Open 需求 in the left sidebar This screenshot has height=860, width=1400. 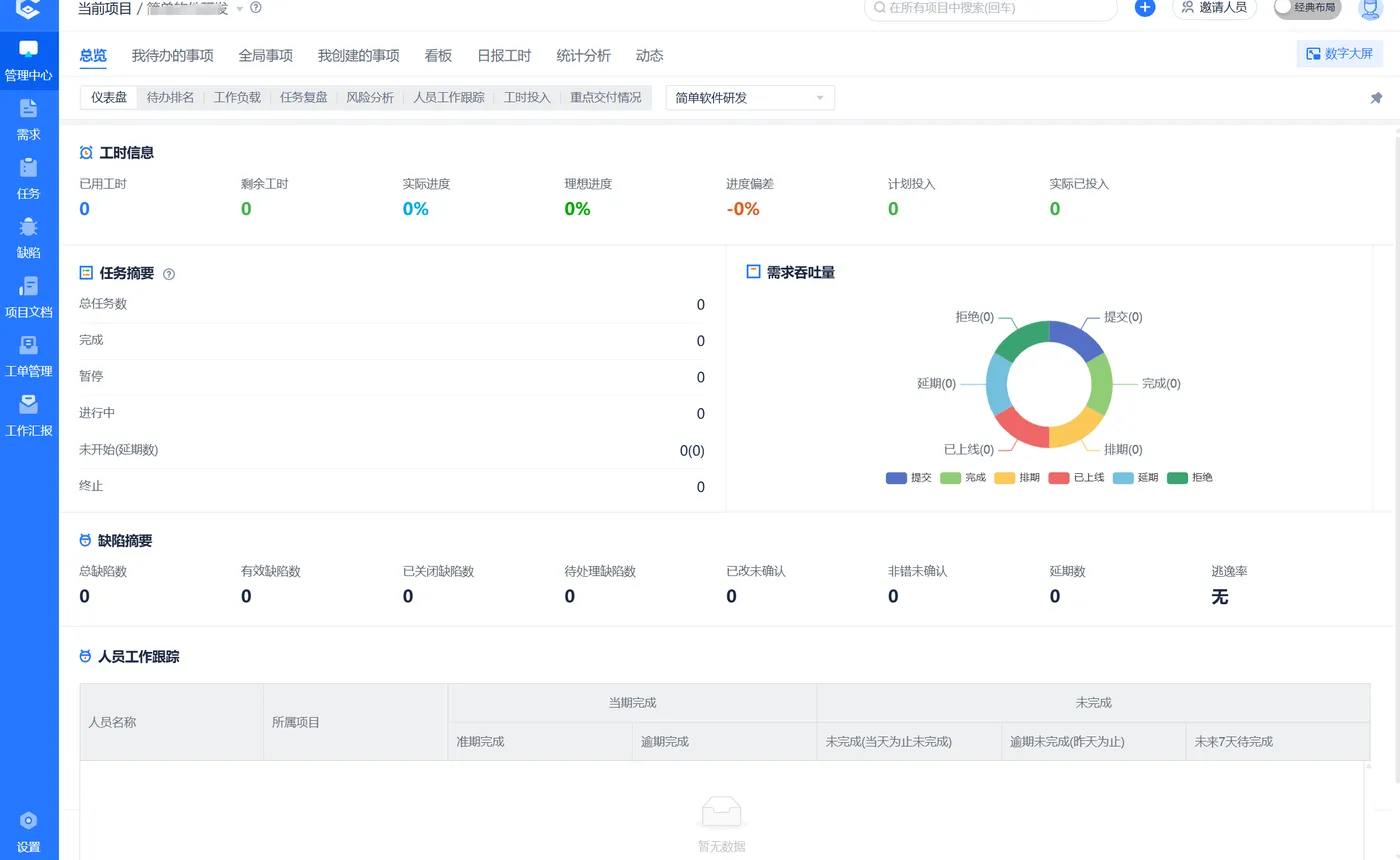29,120
